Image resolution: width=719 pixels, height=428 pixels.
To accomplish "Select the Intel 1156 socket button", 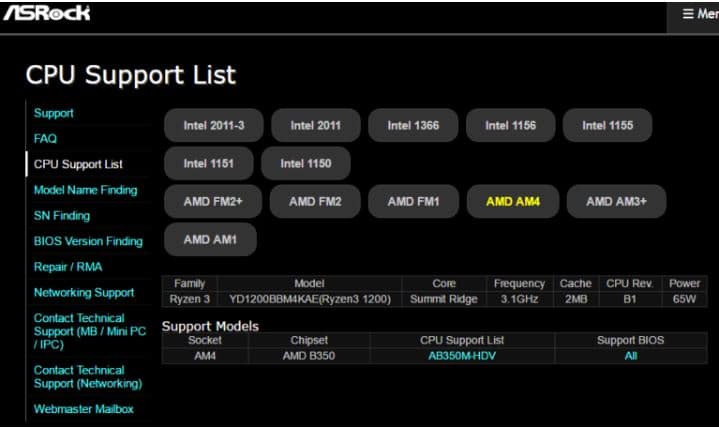I will tap(510, 125).
